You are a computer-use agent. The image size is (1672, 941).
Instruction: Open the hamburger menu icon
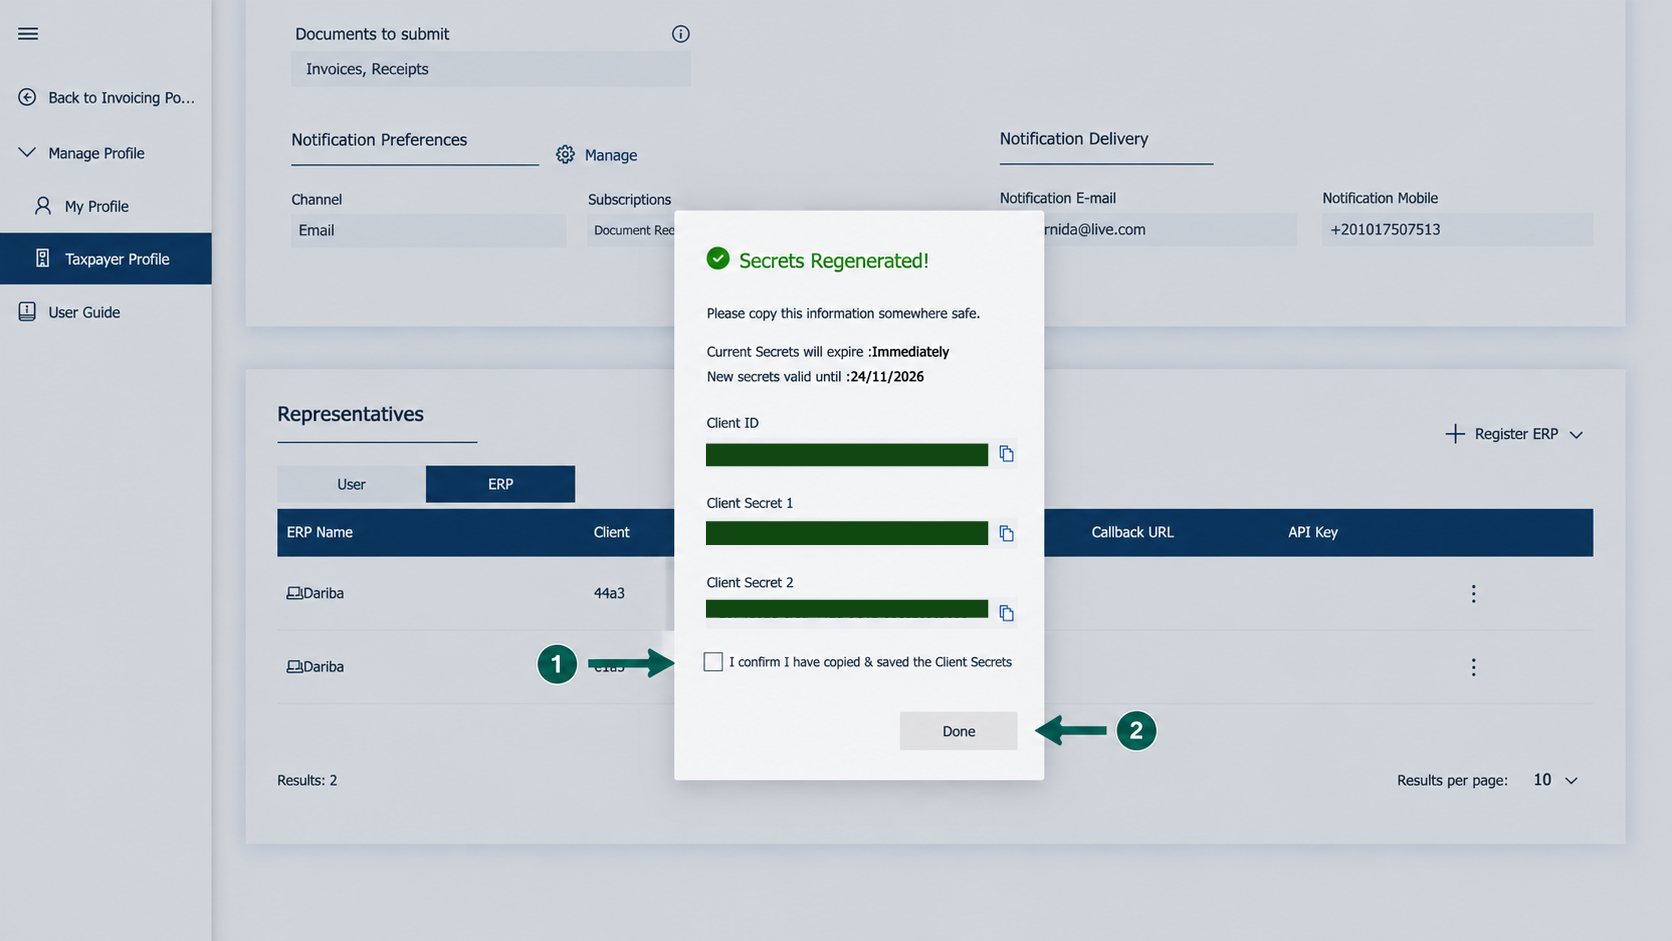pos(28,34)
